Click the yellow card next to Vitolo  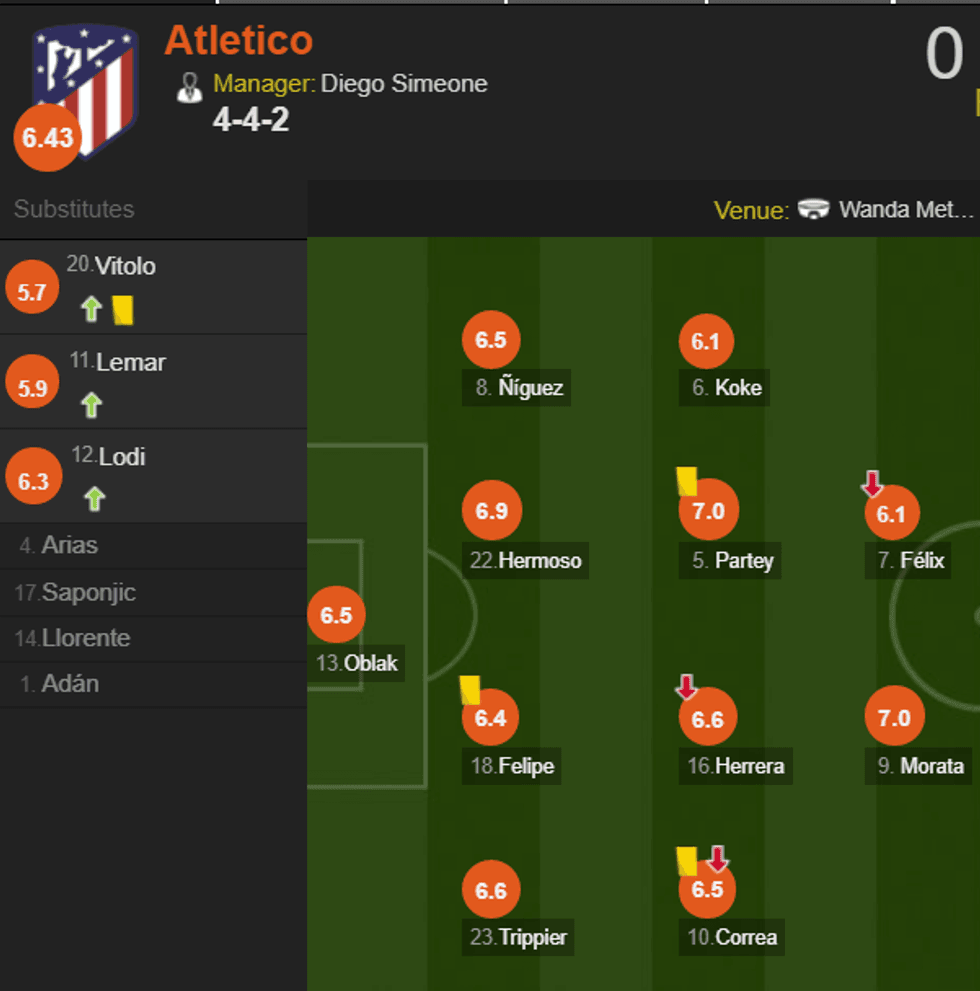(x=120, y=312)
